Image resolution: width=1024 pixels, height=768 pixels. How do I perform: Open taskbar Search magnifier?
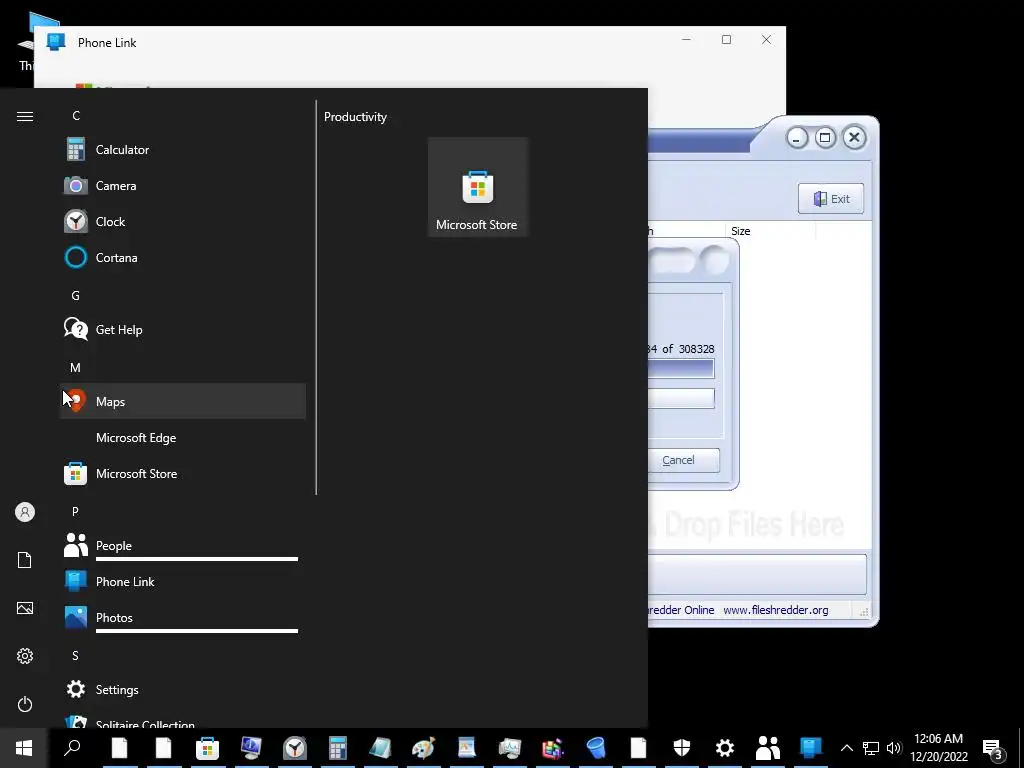coord(72,748)
